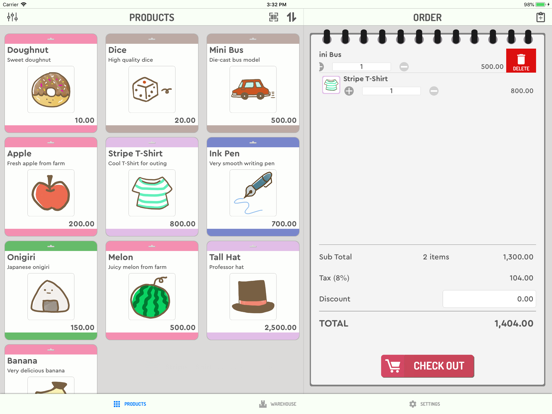Image resolution: width=552 pixels, height=414 pixels.
Task: Click the Stripe T-Shirt quantity field
Action: click(391, 91)
